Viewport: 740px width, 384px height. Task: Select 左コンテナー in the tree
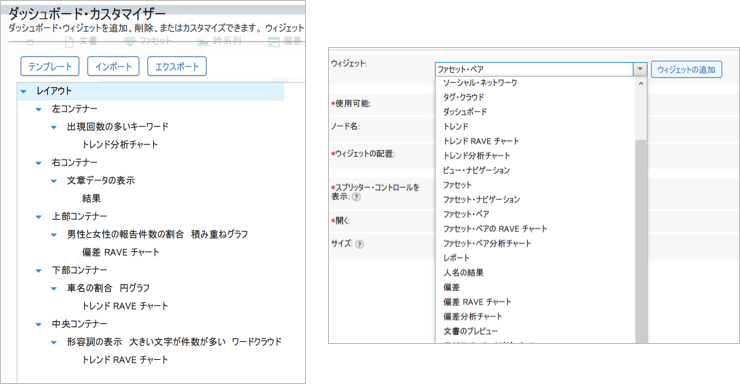tap(75, 109)
